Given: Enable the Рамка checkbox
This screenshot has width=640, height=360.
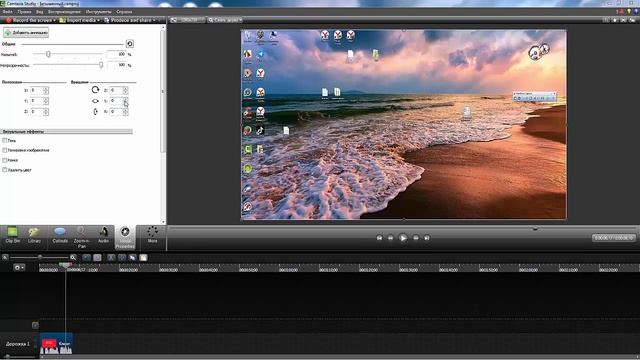Looking at the screenshot, I should pyautogui.click(x=5, y=160).
